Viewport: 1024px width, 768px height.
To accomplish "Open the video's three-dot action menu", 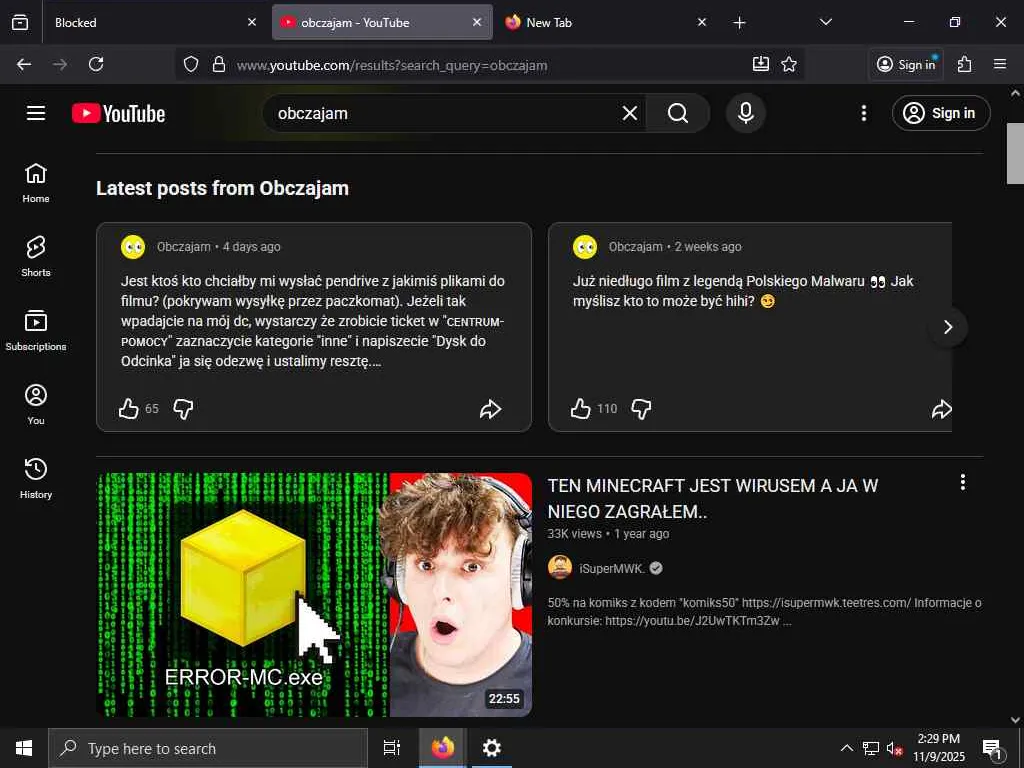I will (963, 483).
